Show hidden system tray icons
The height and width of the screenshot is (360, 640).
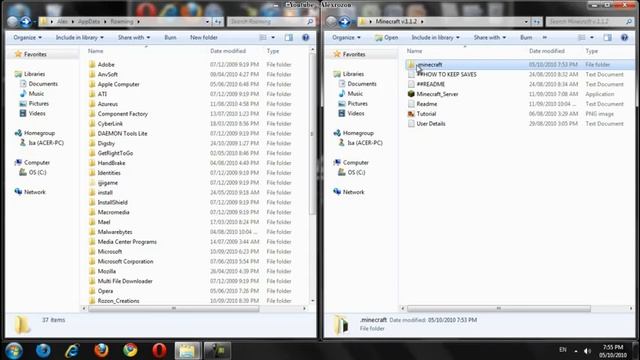(576, 351)
